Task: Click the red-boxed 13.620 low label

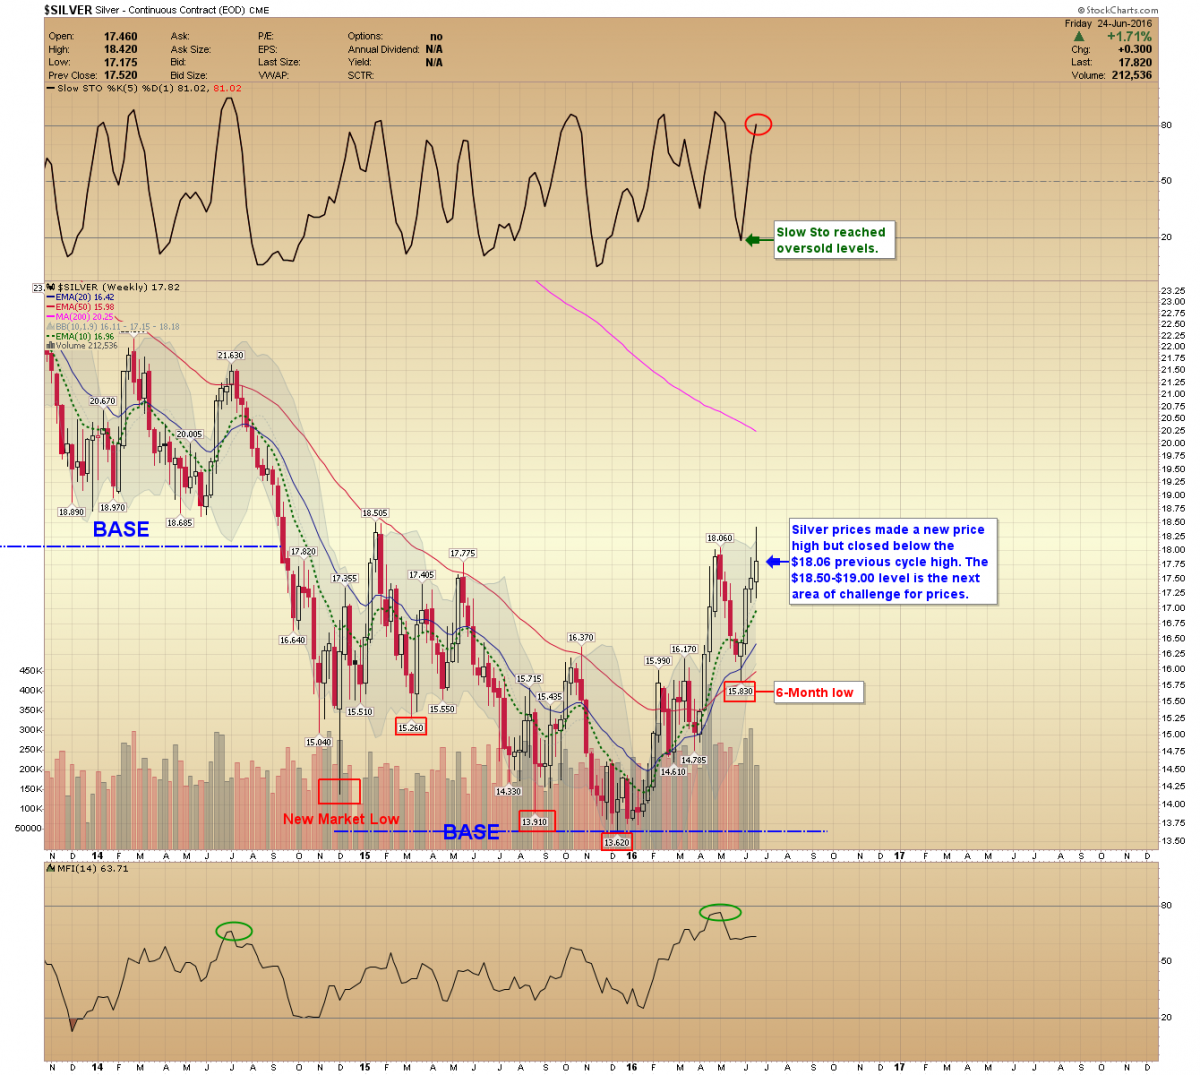Action: point(617,842)
